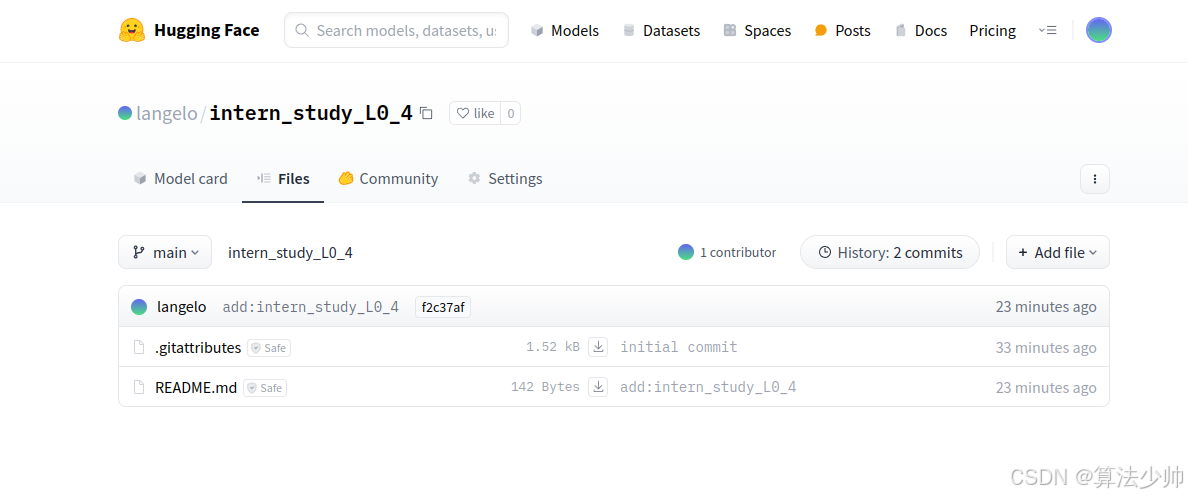Open the Docs page

921,30
